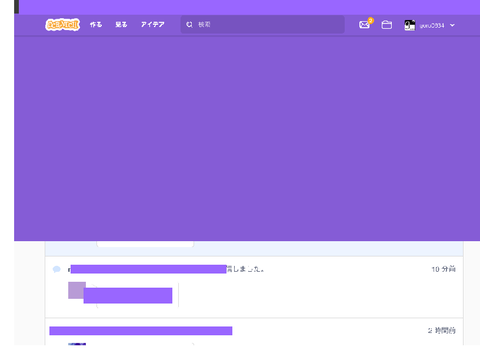
Task: Open the messages envelope icon
Action: [364, 25]
